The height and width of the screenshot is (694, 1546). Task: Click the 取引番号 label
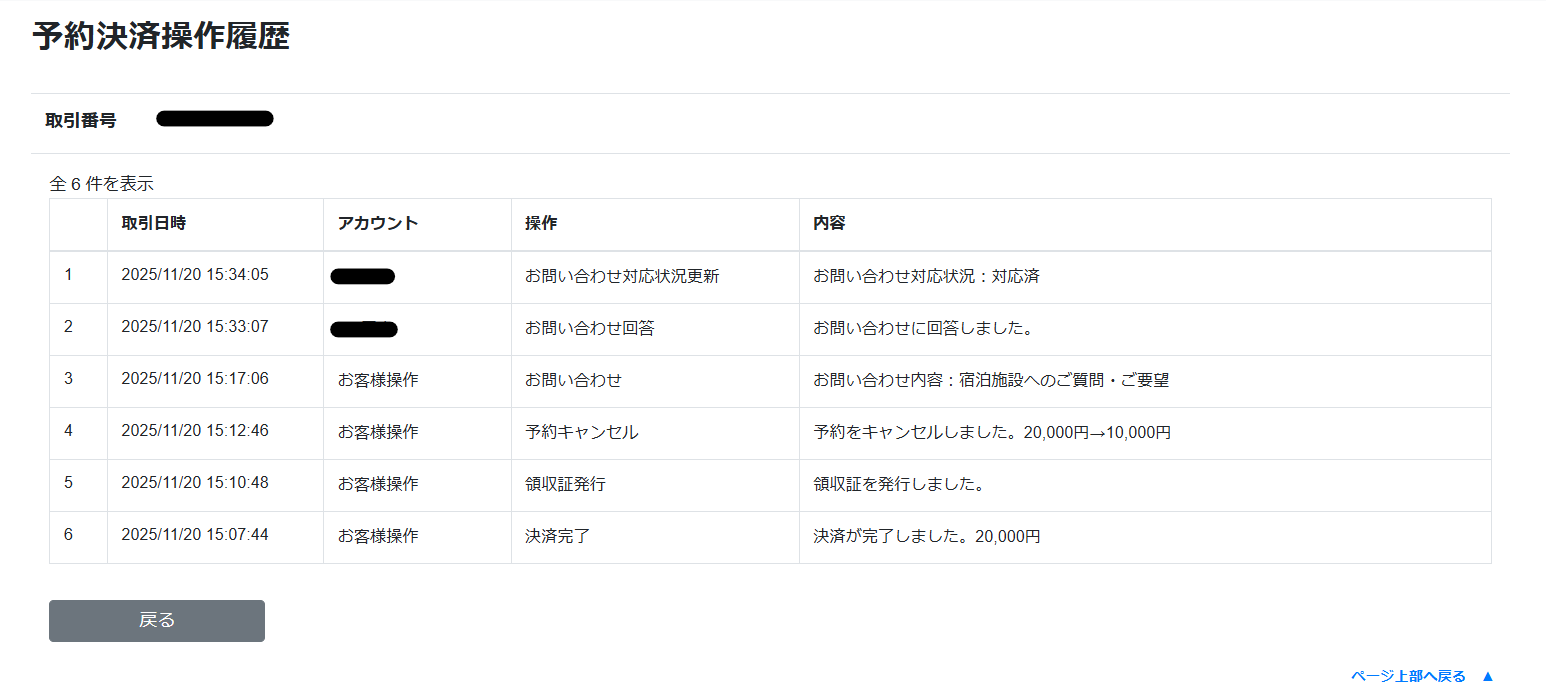pos(80,120)
